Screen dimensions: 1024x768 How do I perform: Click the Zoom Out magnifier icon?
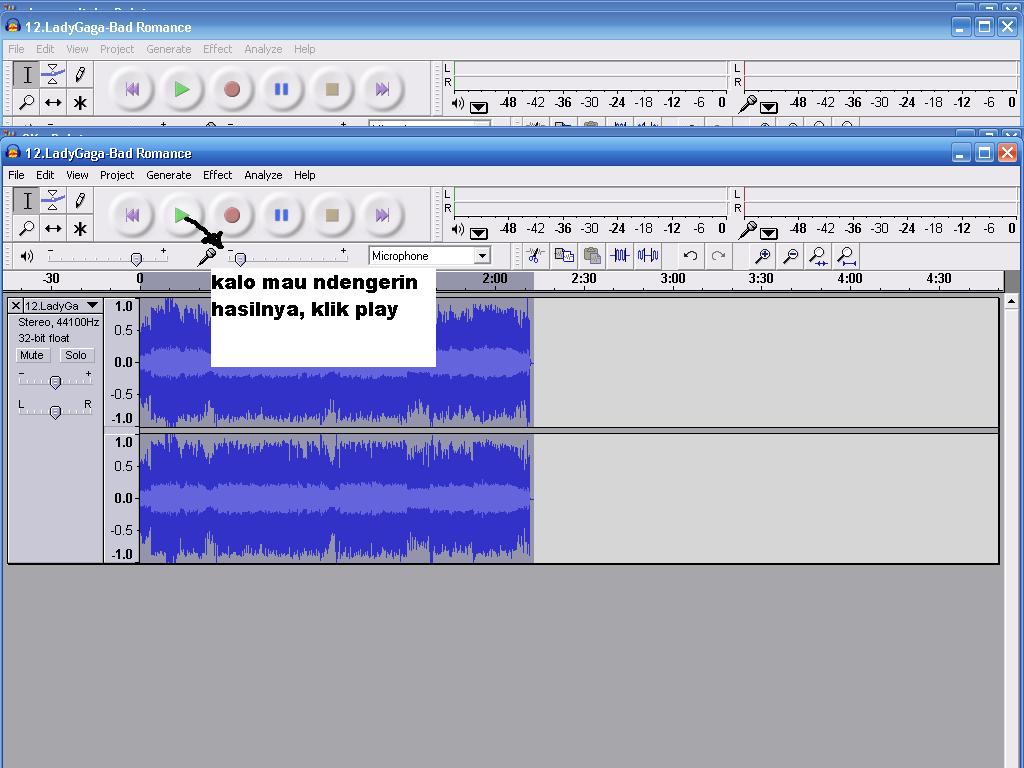coord(790,255)
